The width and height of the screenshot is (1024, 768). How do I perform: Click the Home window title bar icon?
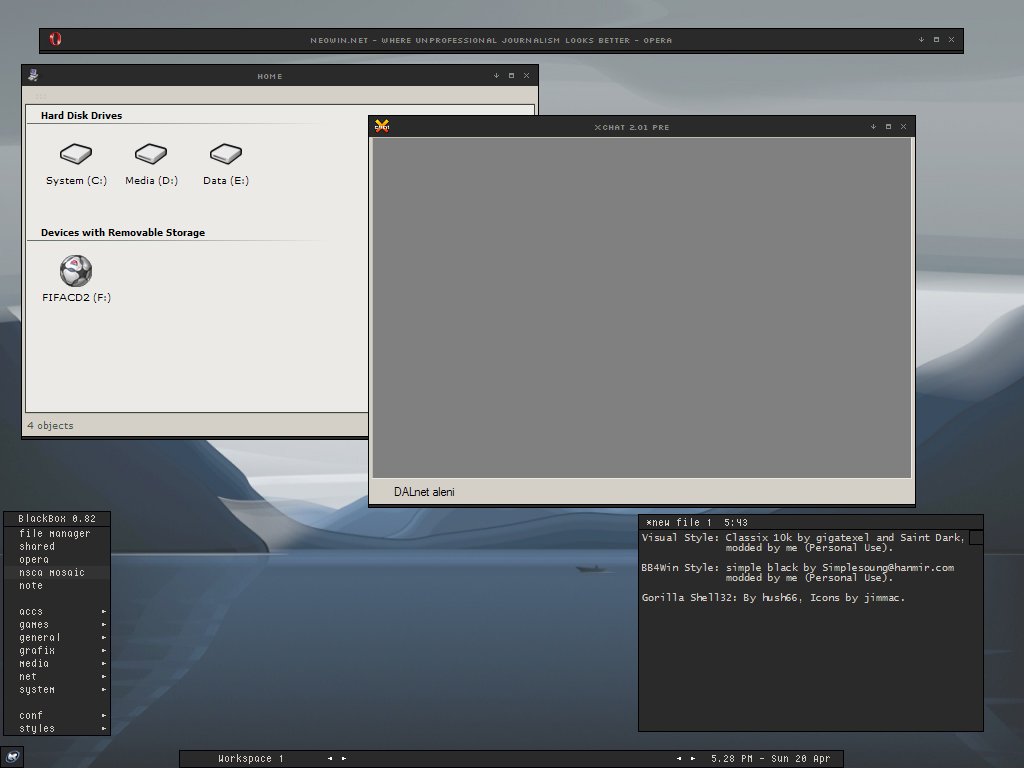pos(33,75)
